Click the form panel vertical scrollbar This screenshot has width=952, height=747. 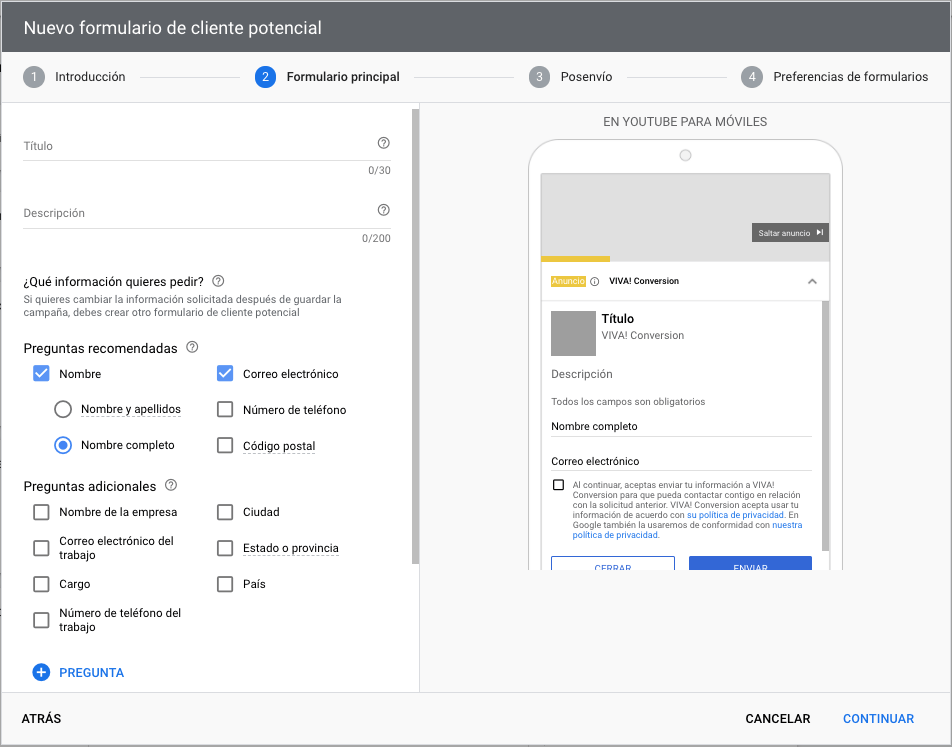[415, 336]
